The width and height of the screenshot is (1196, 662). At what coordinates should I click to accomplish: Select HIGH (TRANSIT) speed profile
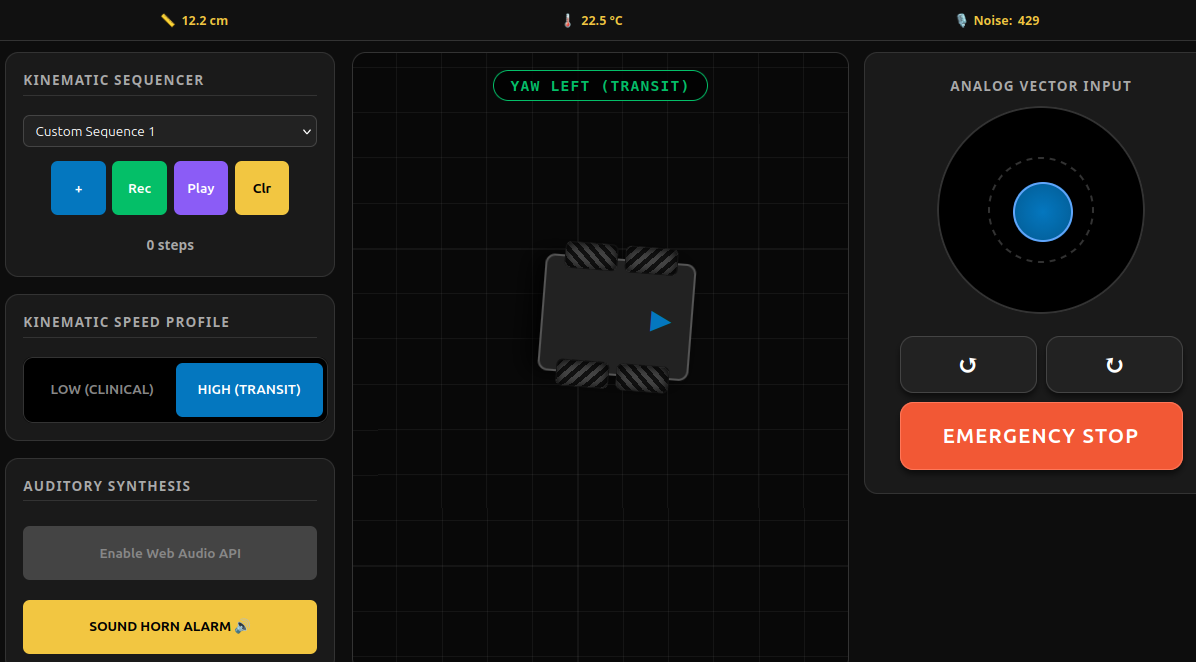249,390
